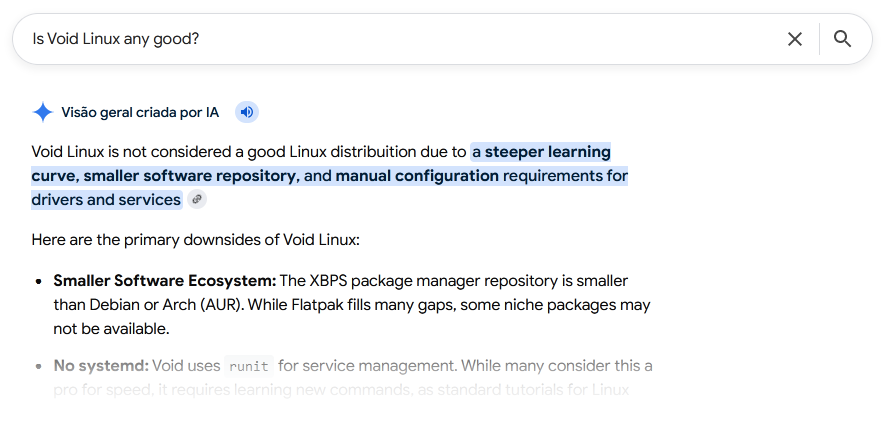Submit search using the magnifying glass icon
889x445 pixels.
tap(843, 39)
